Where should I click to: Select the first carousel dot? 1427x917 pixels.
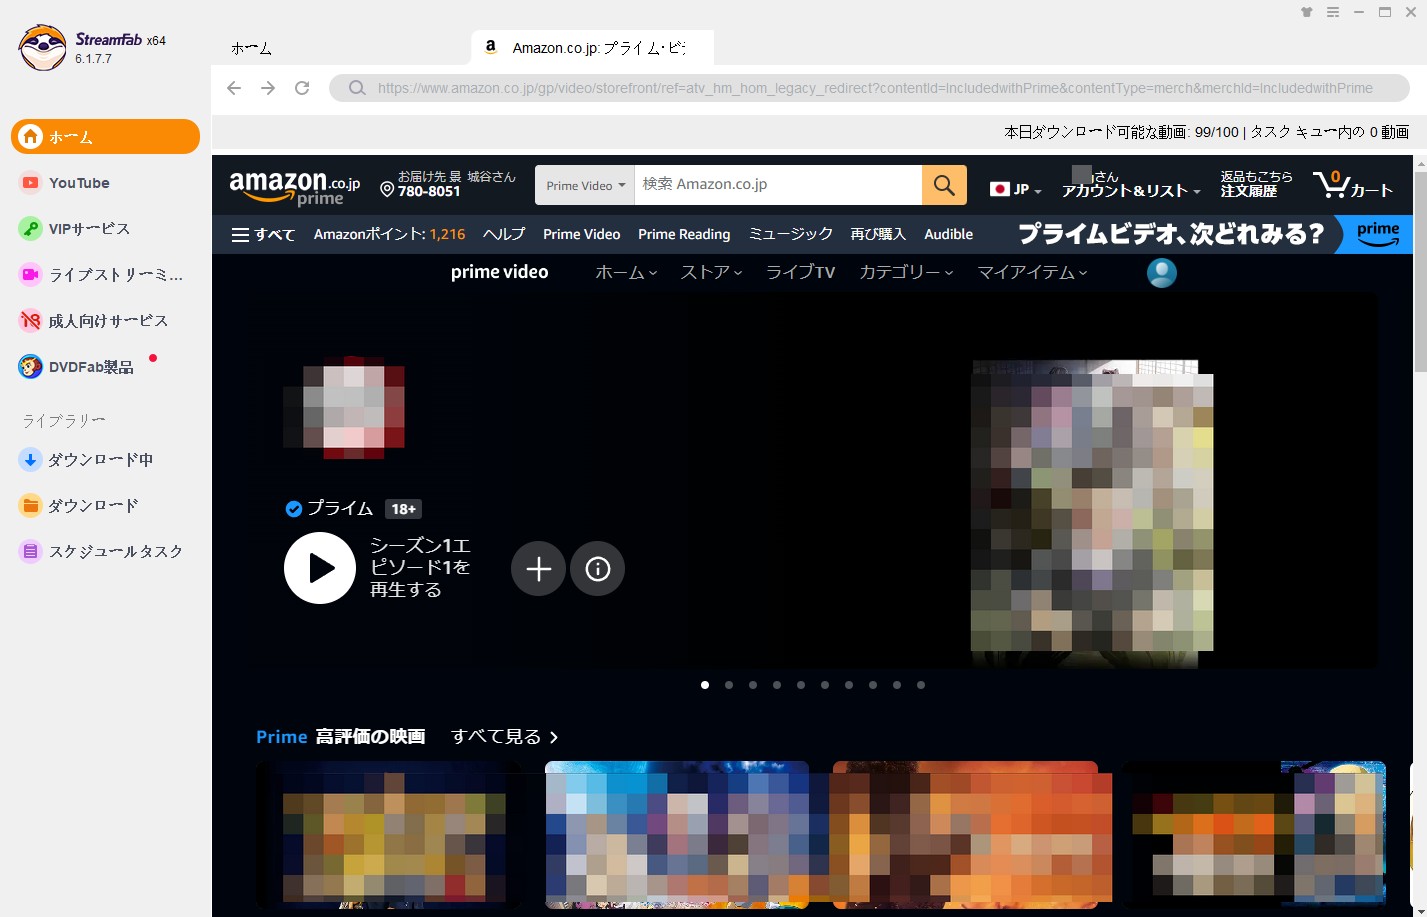(x=705, y=685)
